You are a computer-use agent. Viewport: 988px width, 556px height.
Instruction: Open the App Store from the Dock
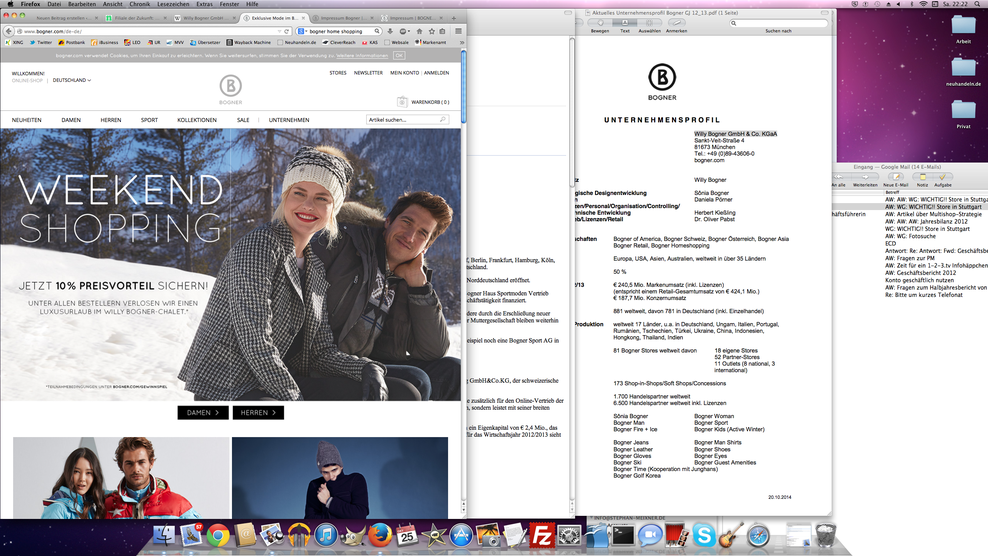(x=461, y=536)
